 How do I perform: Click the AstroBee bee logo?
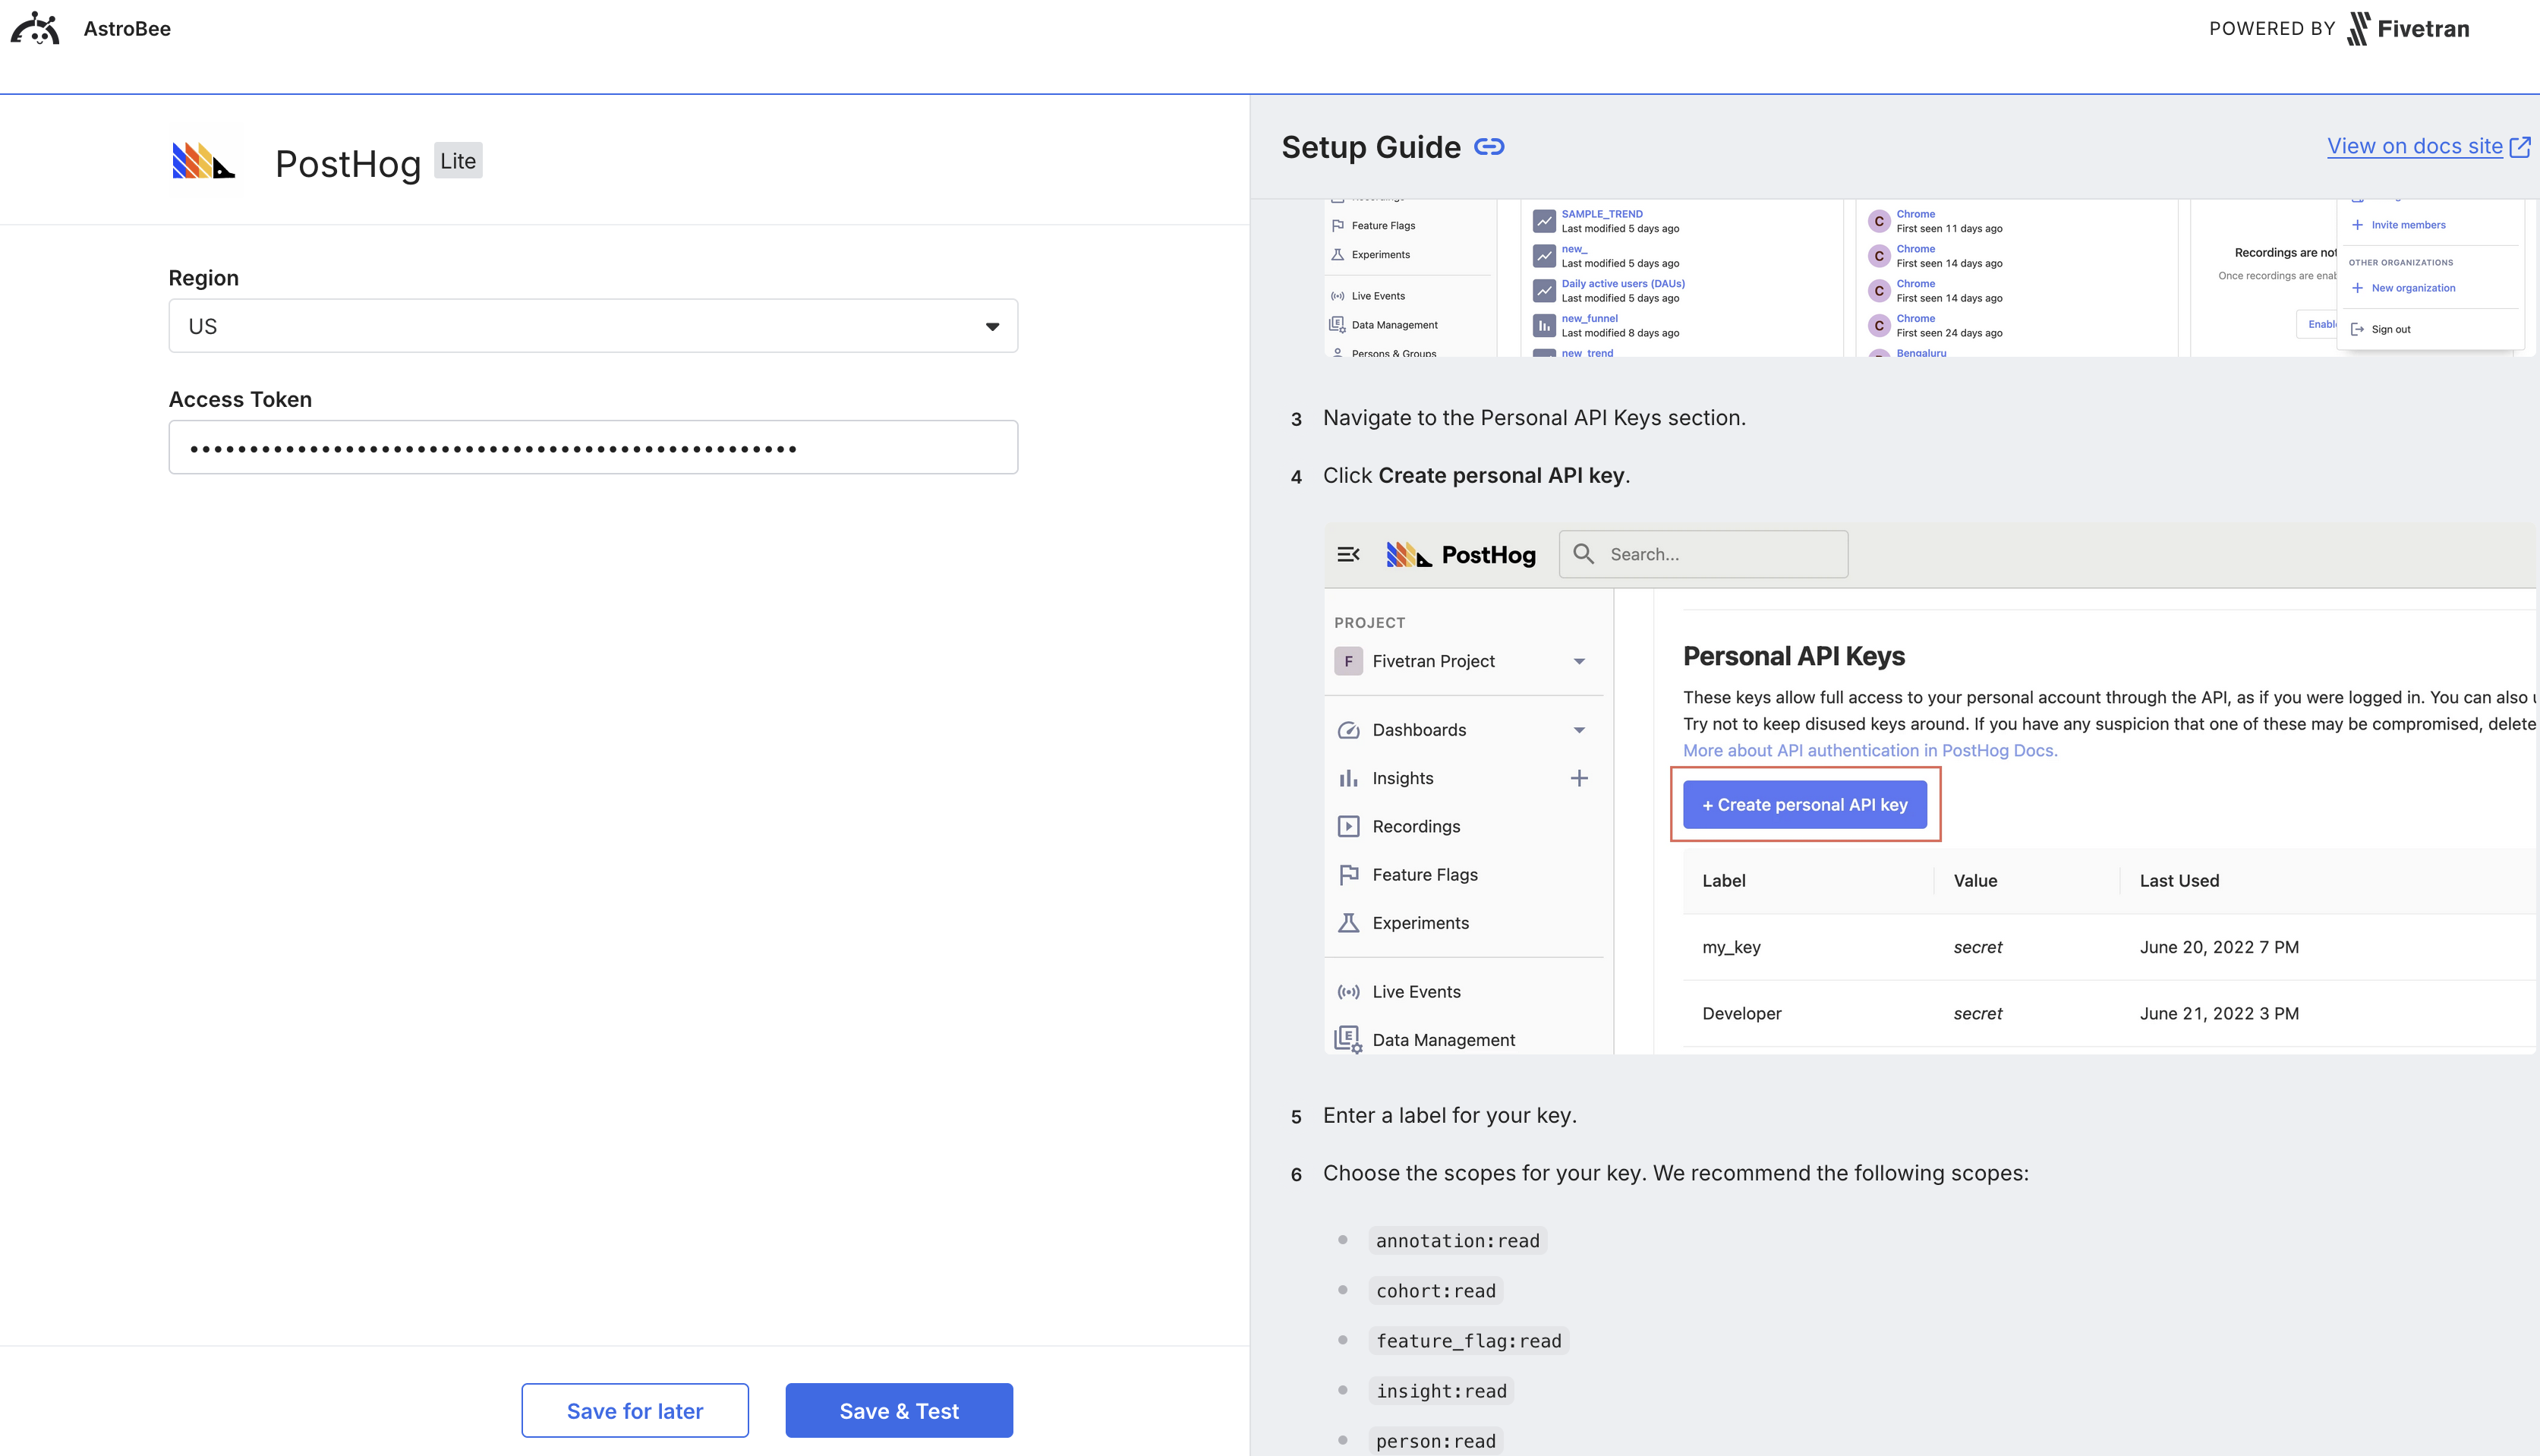point(34,28)
